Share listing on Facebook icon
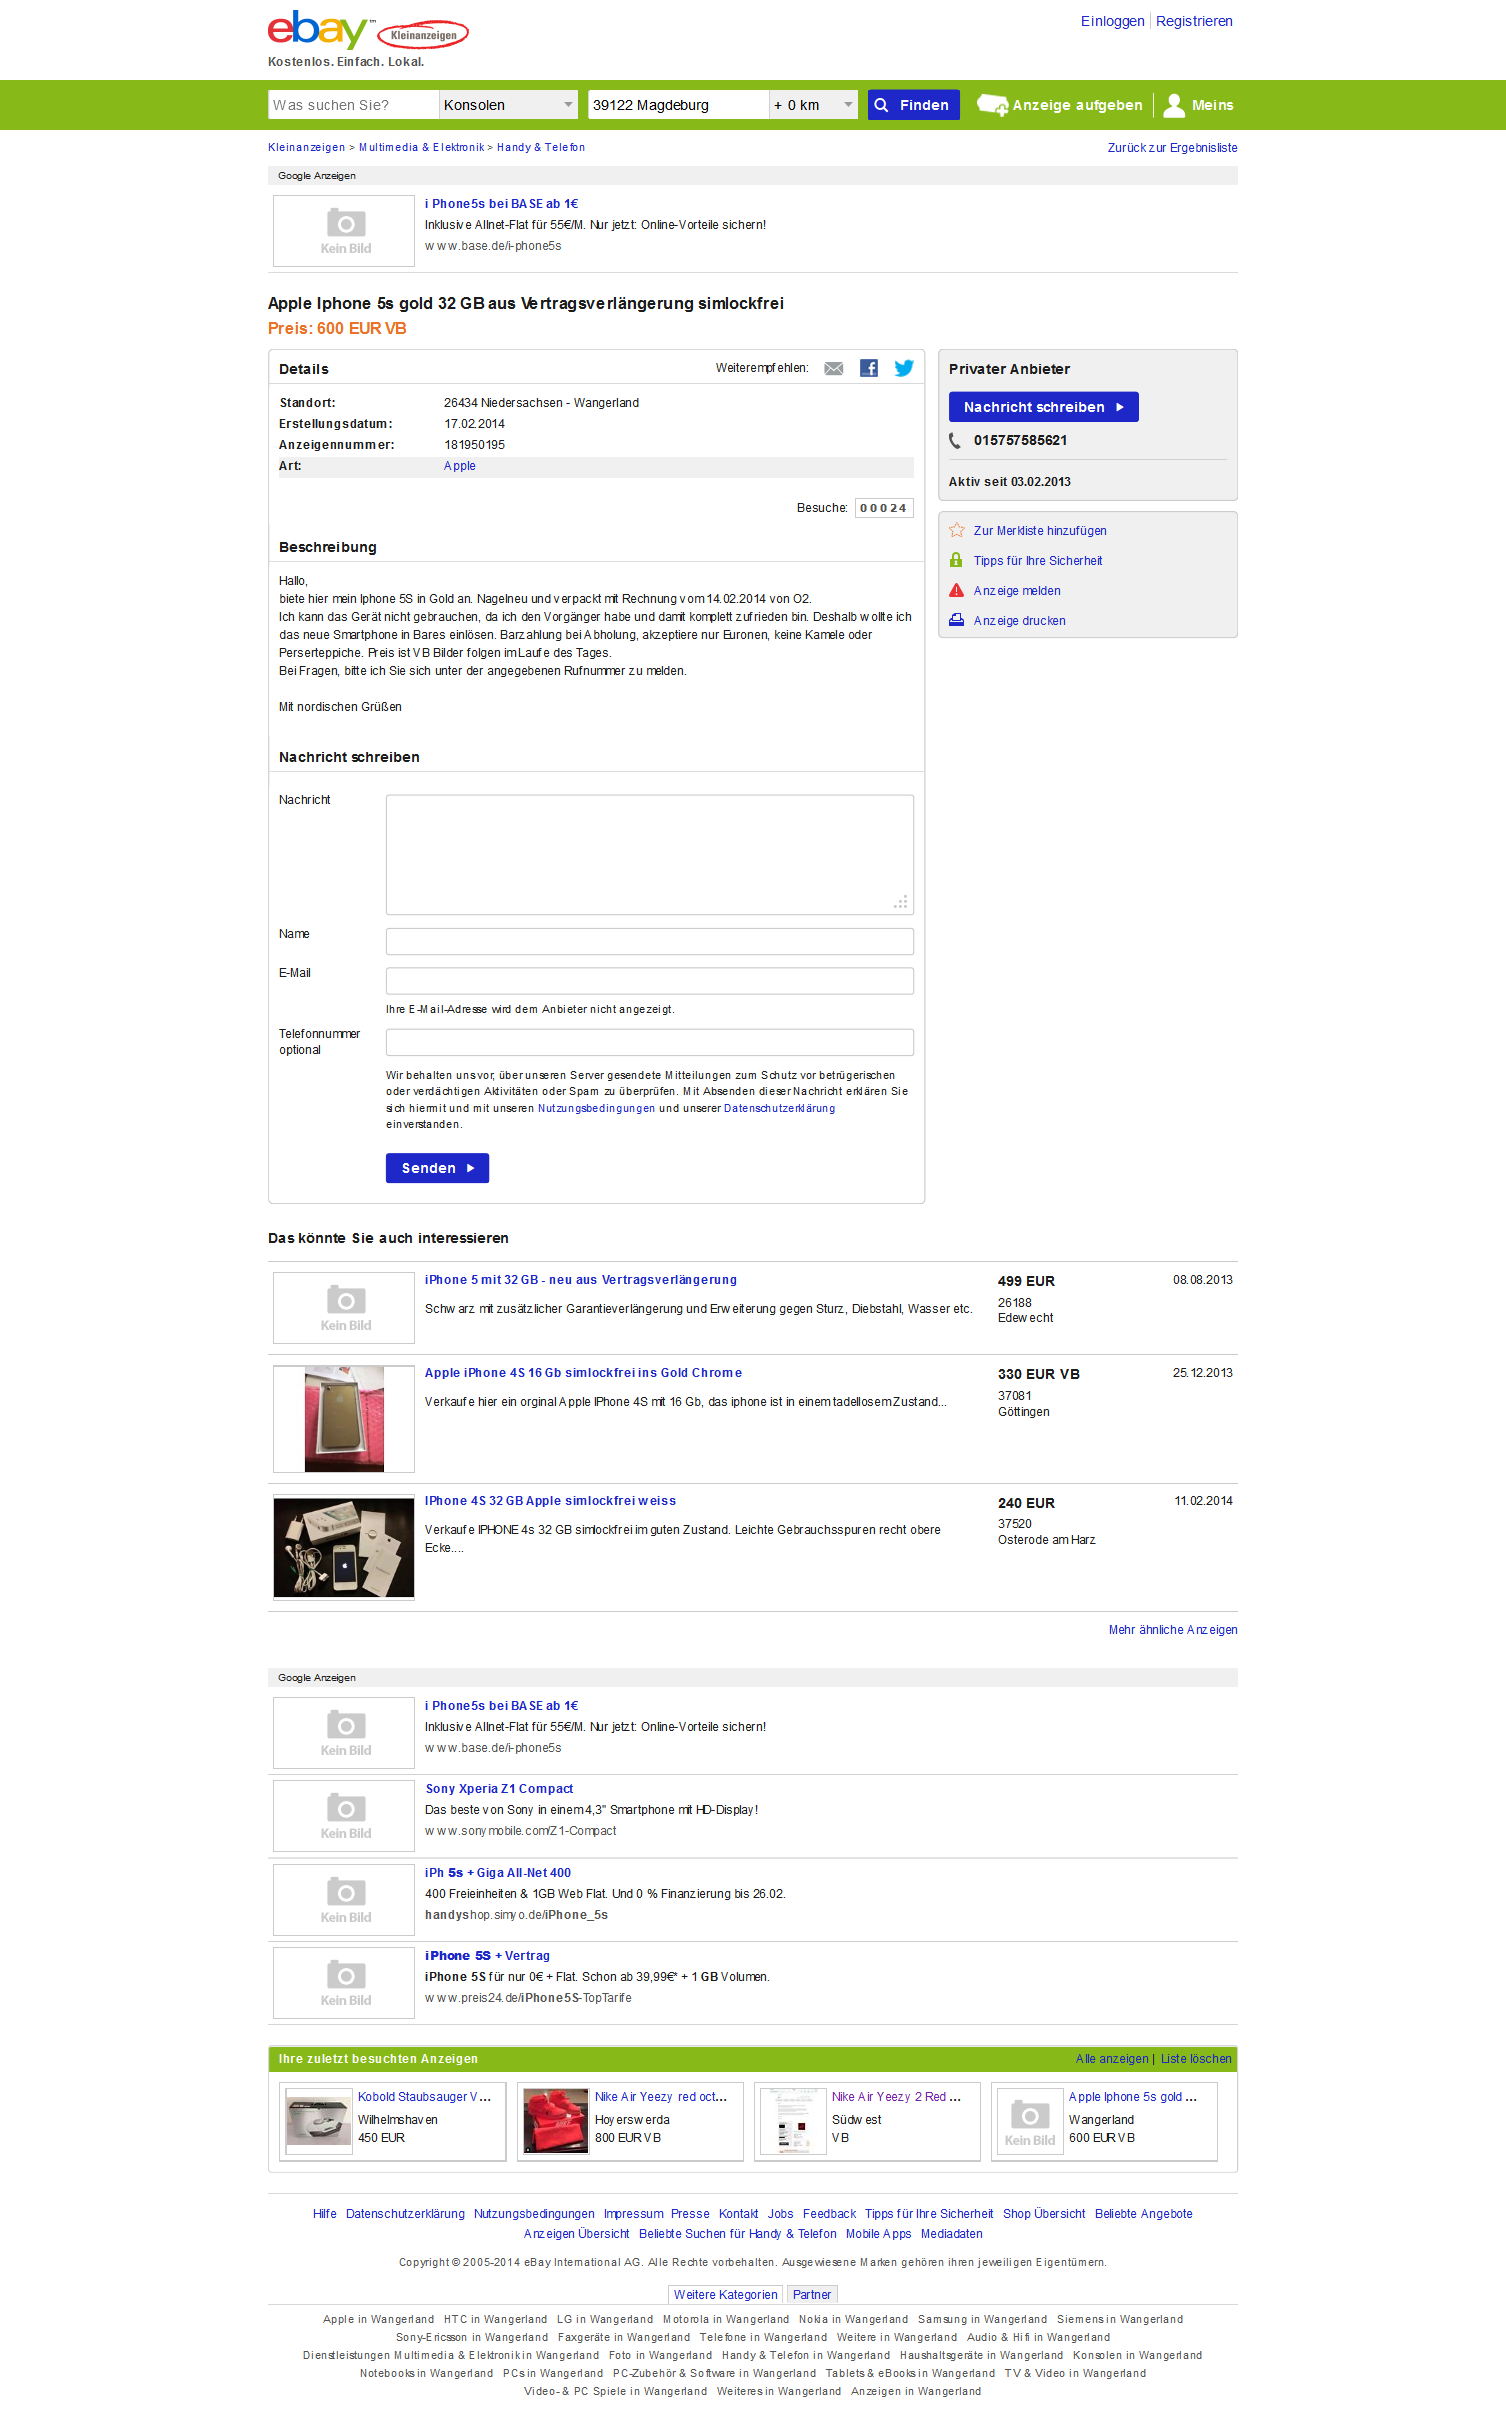Image resolution: width=1506 pixels, height=2433 pixels. 869,368
